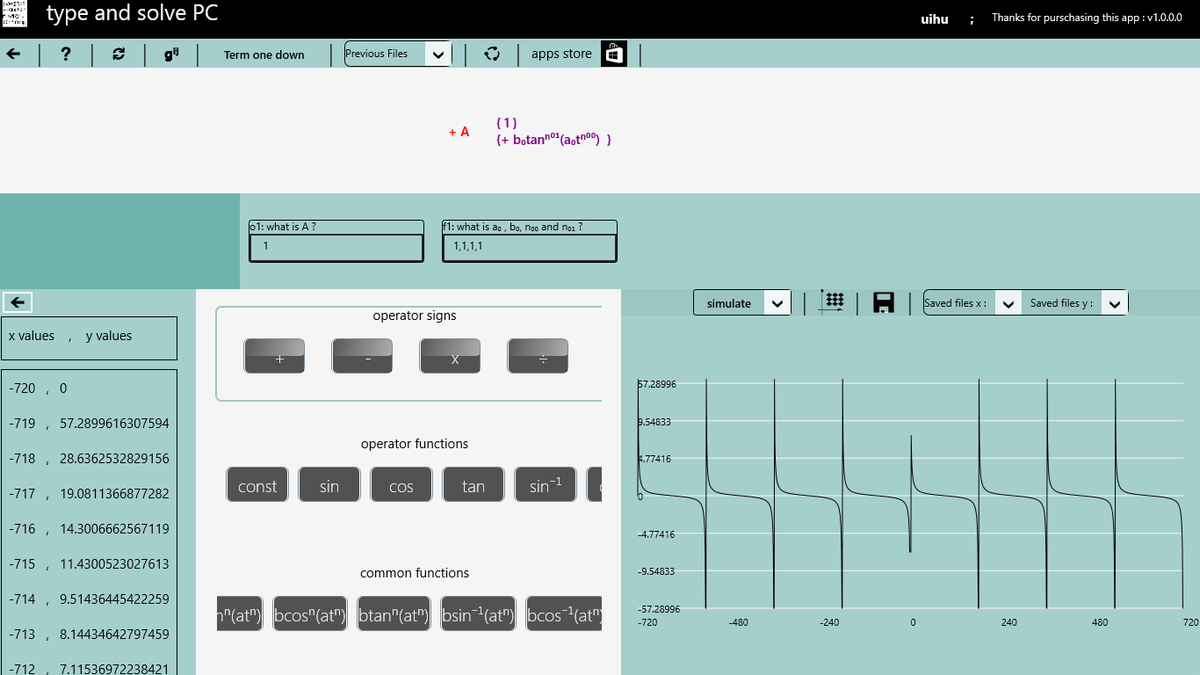The image size is (1200, 675).
Task: Open the Saved files x dropdown
Action: (1008, 302)
